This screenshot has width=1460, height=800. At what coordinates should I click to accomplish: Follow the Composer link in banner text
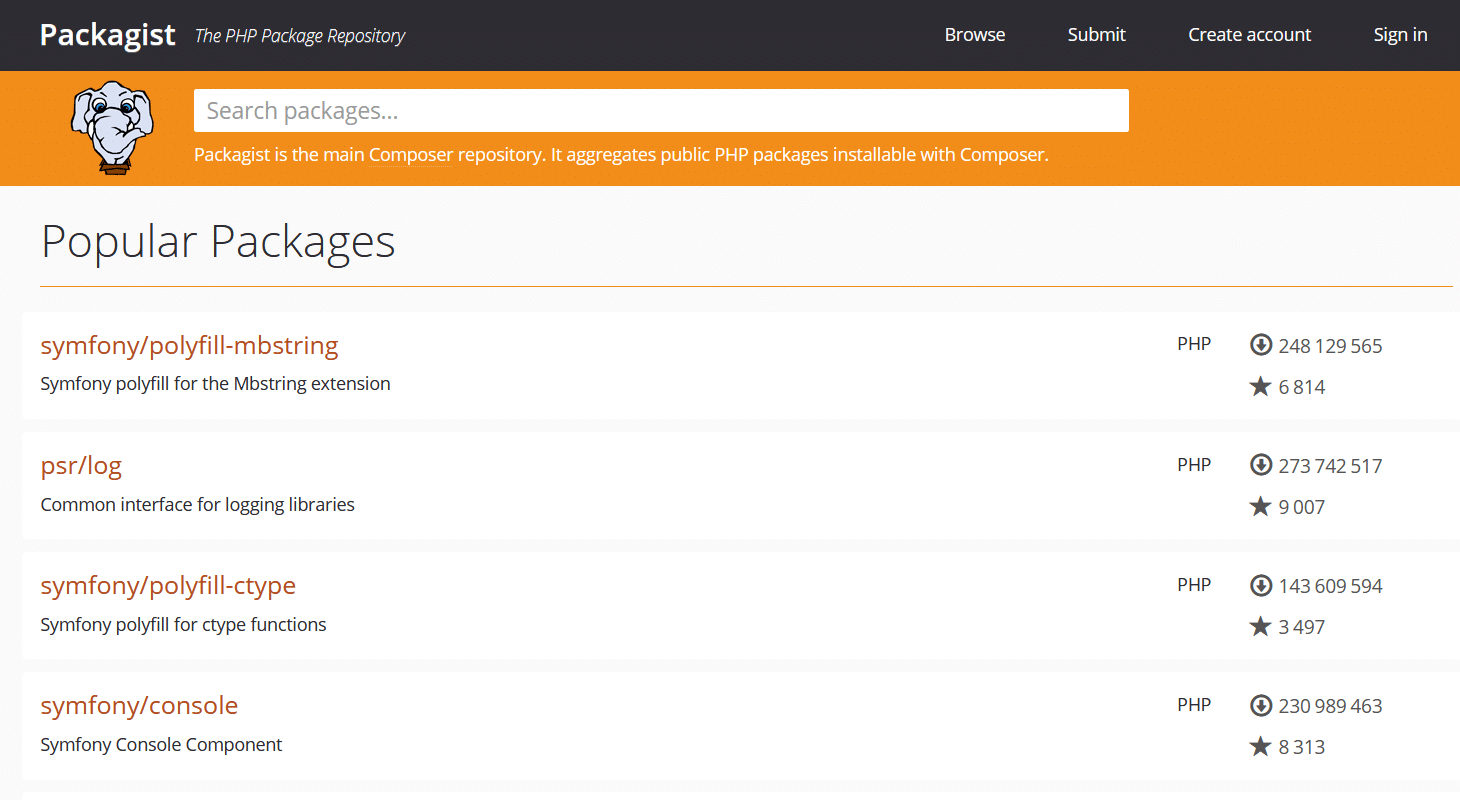click(x=410, y=155)
